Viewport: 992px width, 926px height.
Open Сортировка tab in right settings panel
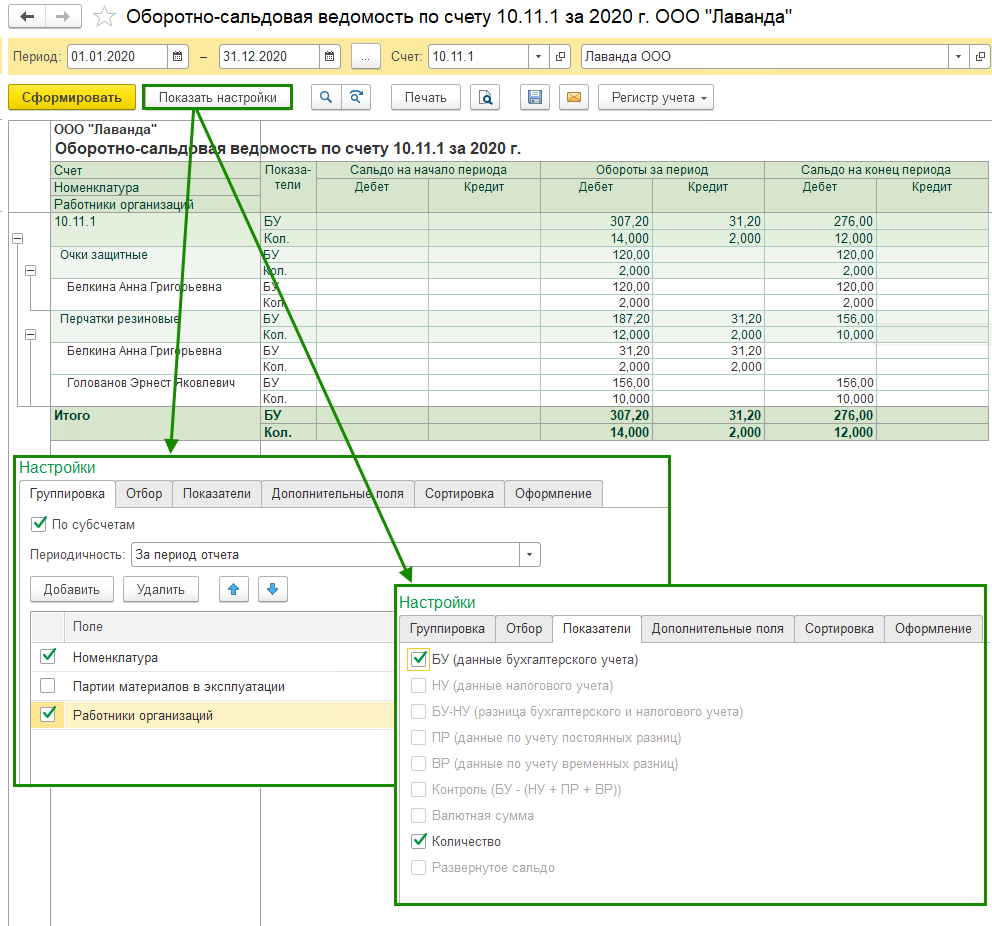[839, 629]
